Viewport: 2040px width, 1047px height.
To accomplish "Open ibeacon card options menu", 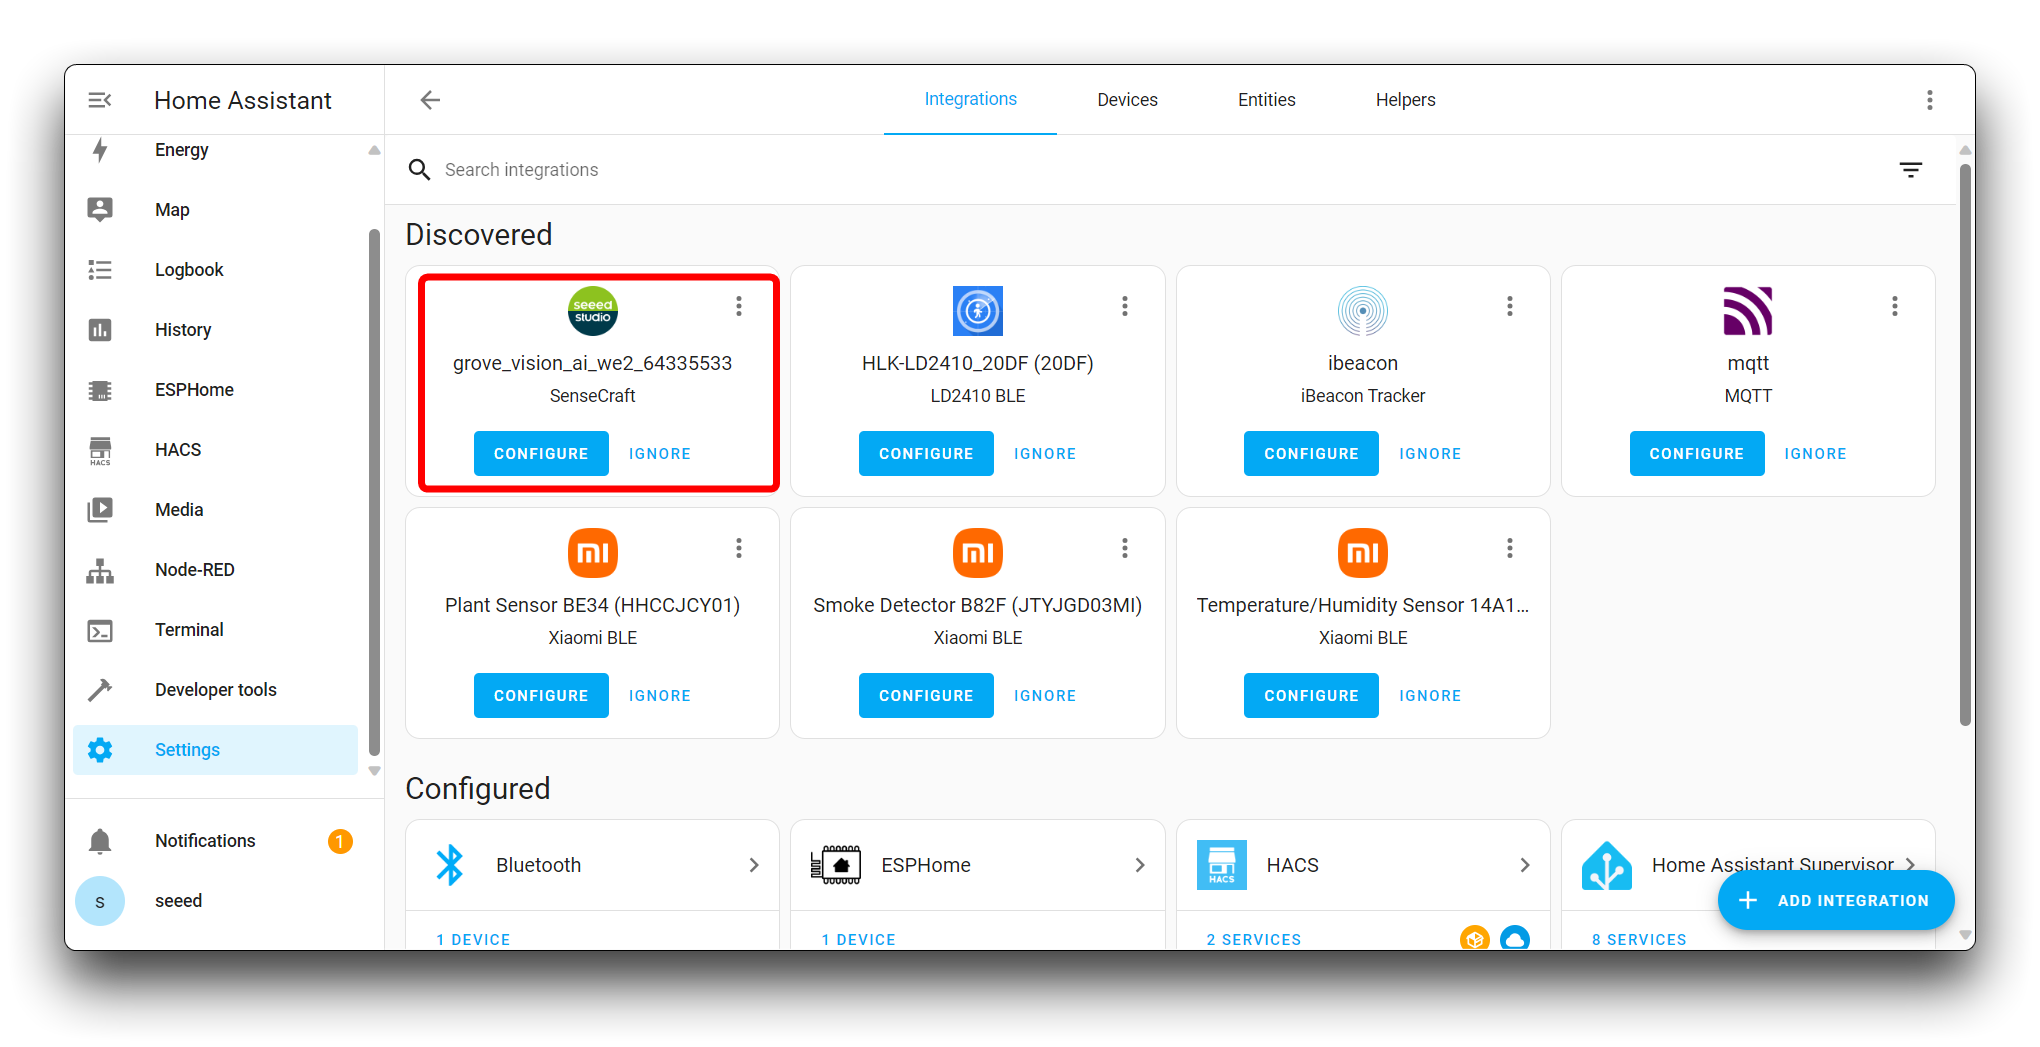I will tap(1510, 306).
